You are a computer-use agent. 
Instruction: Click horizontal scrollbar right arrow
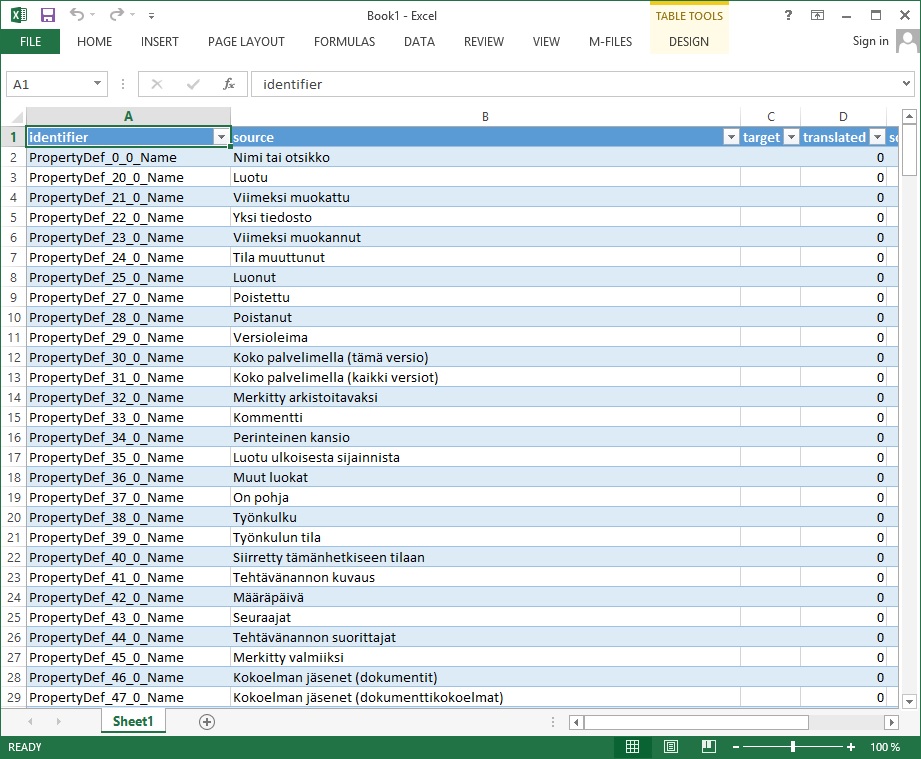[891, 722]
